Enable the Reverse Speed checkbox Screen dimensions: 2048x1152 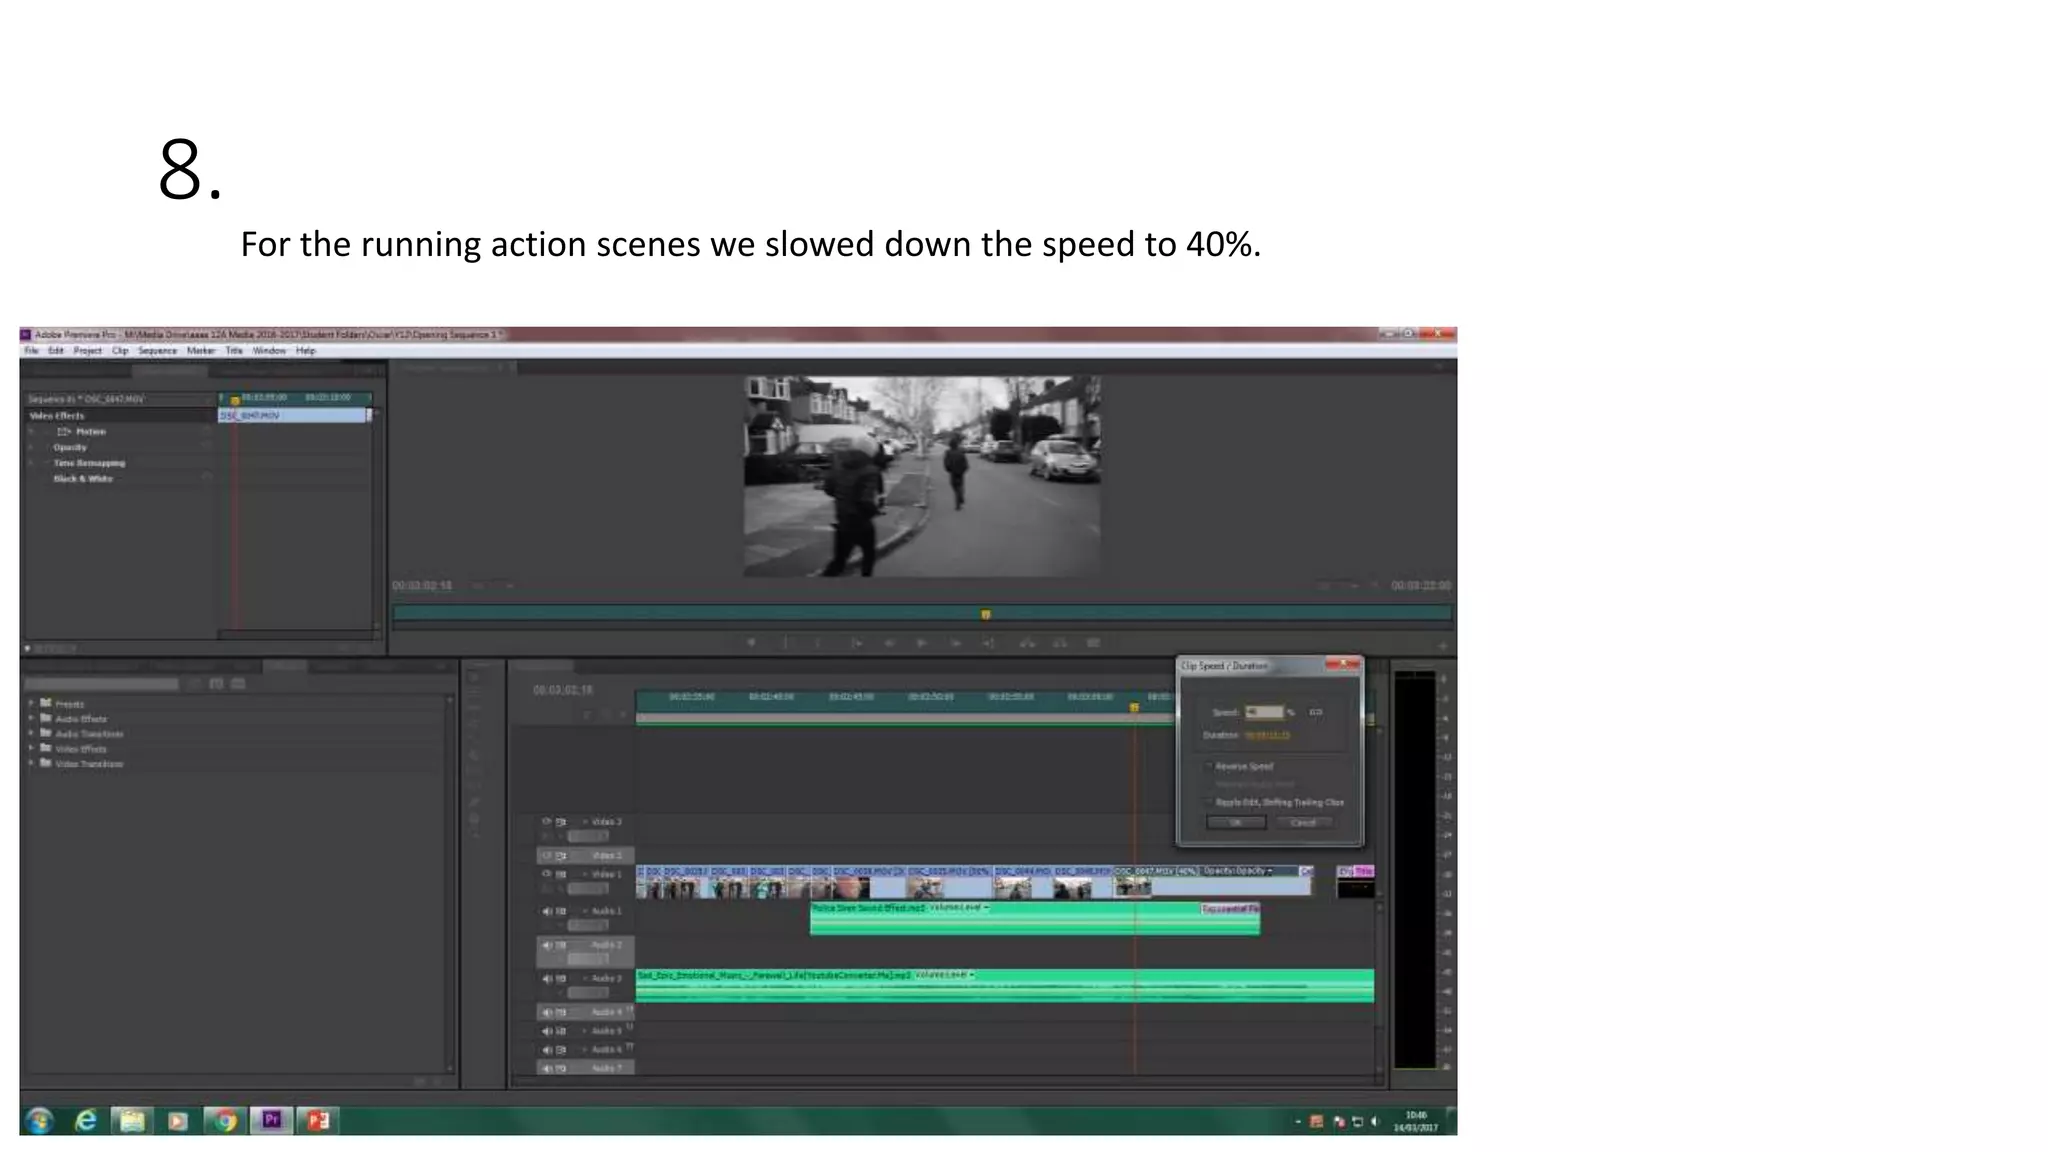point(1209,766)
